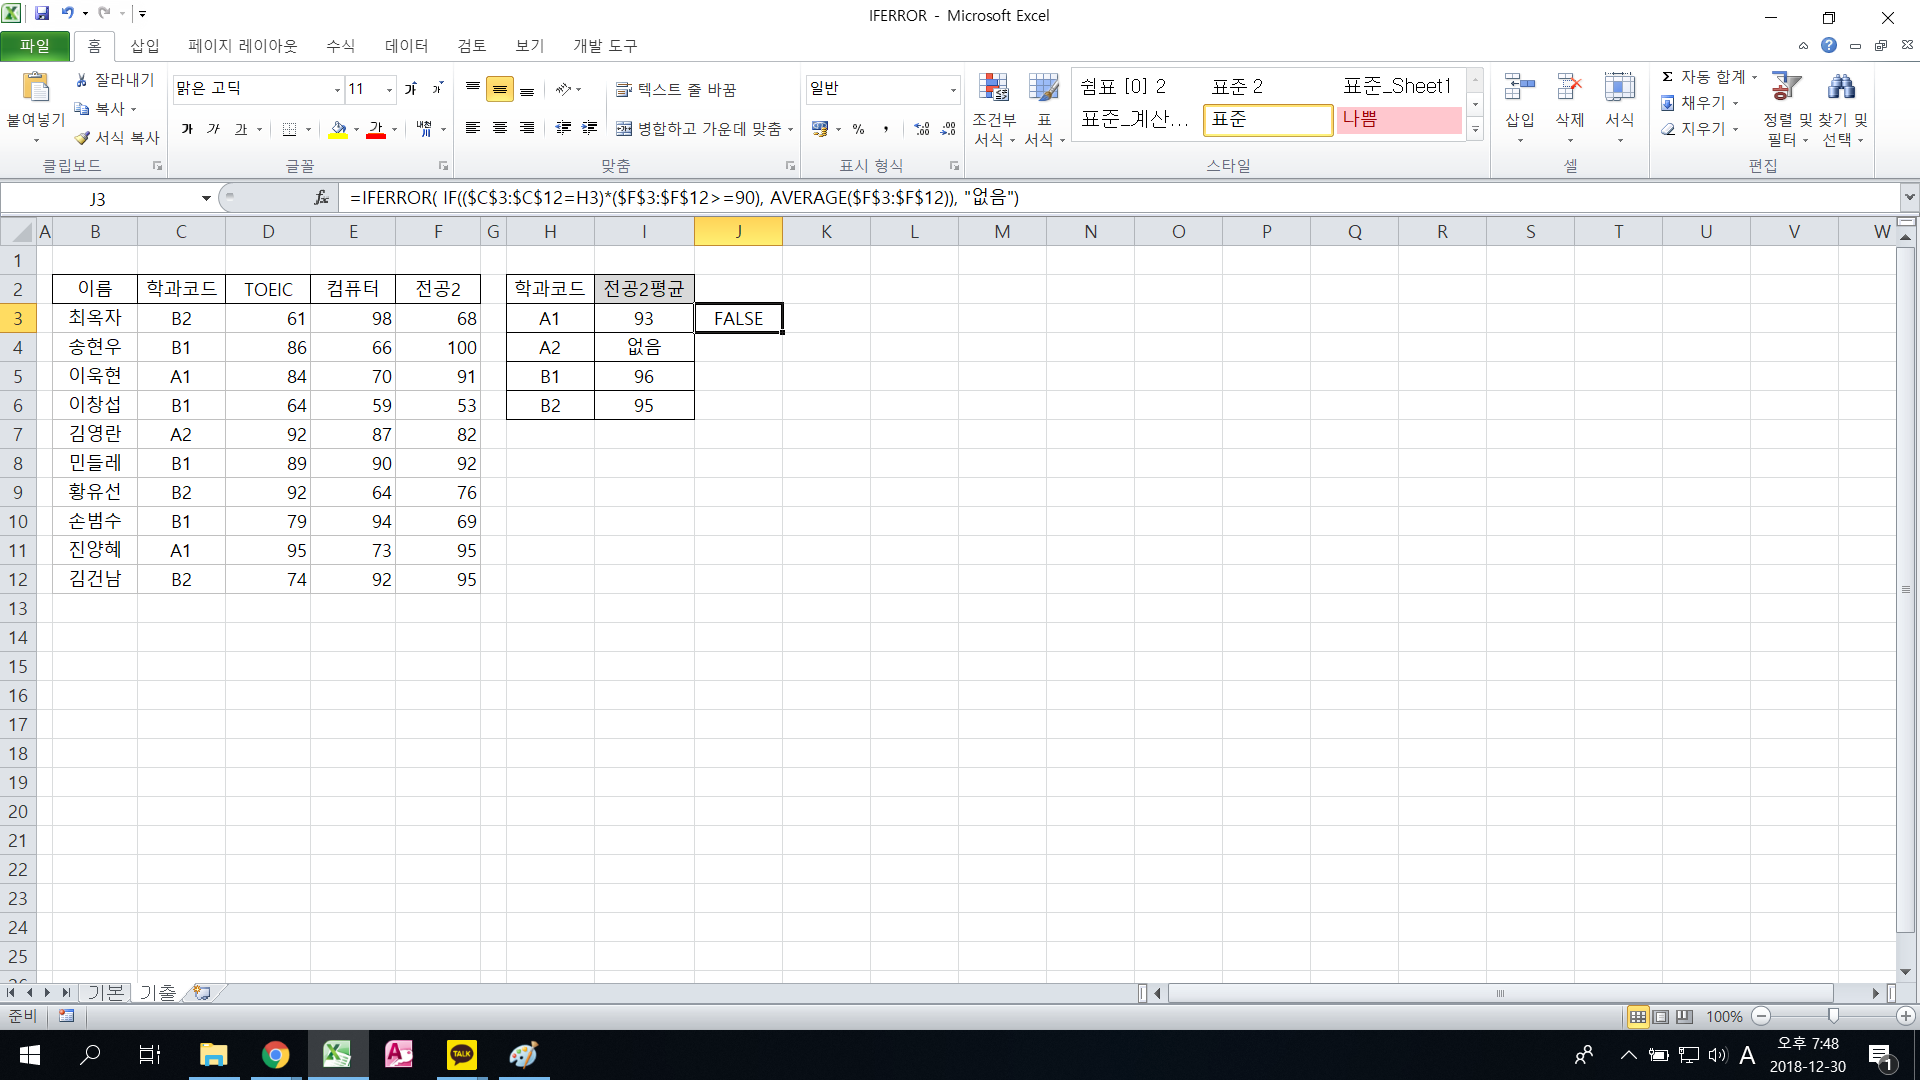Open the Name Box dropdown arrow
The image size is (1920, 1080).
click(x=206, y=198)
